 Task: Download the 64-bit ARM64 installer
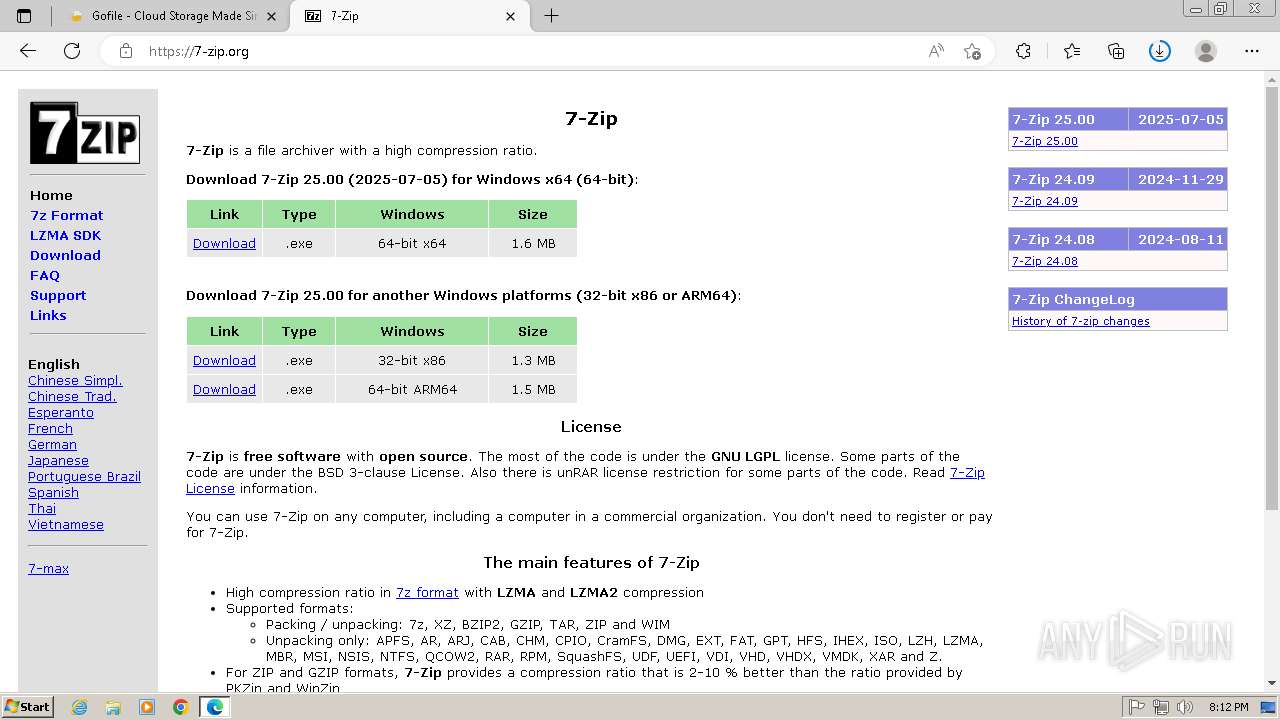pos(224,389)
